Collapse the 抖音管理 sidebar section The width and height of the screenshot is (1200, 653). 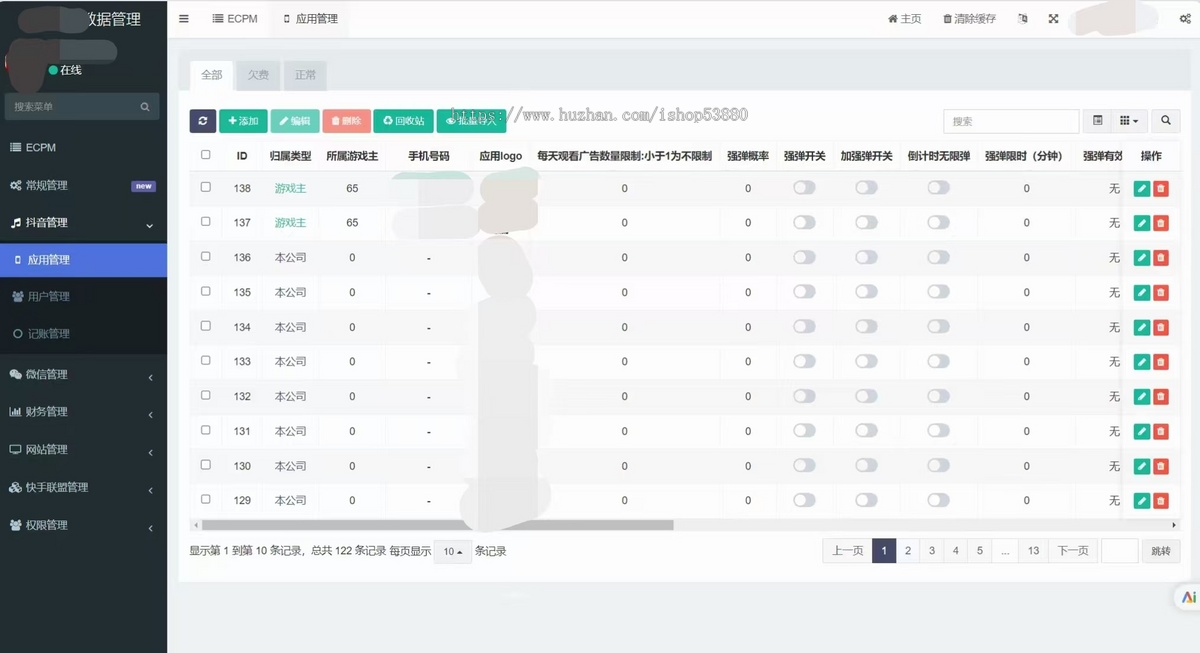83,223
